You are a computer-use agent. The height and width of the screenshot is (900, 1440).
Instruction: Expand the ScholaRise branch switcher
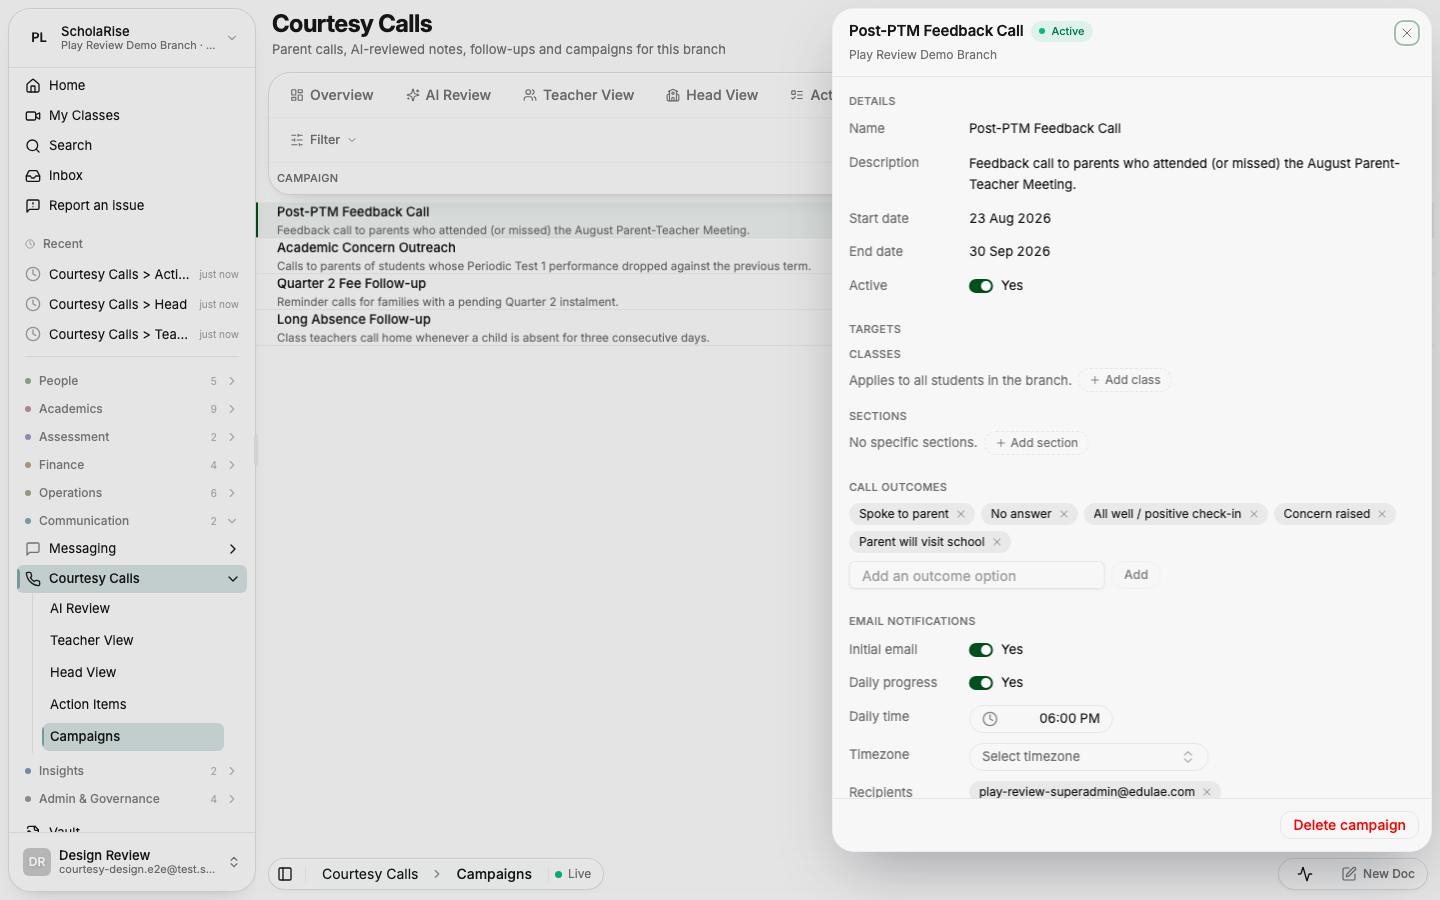[132, 38]
